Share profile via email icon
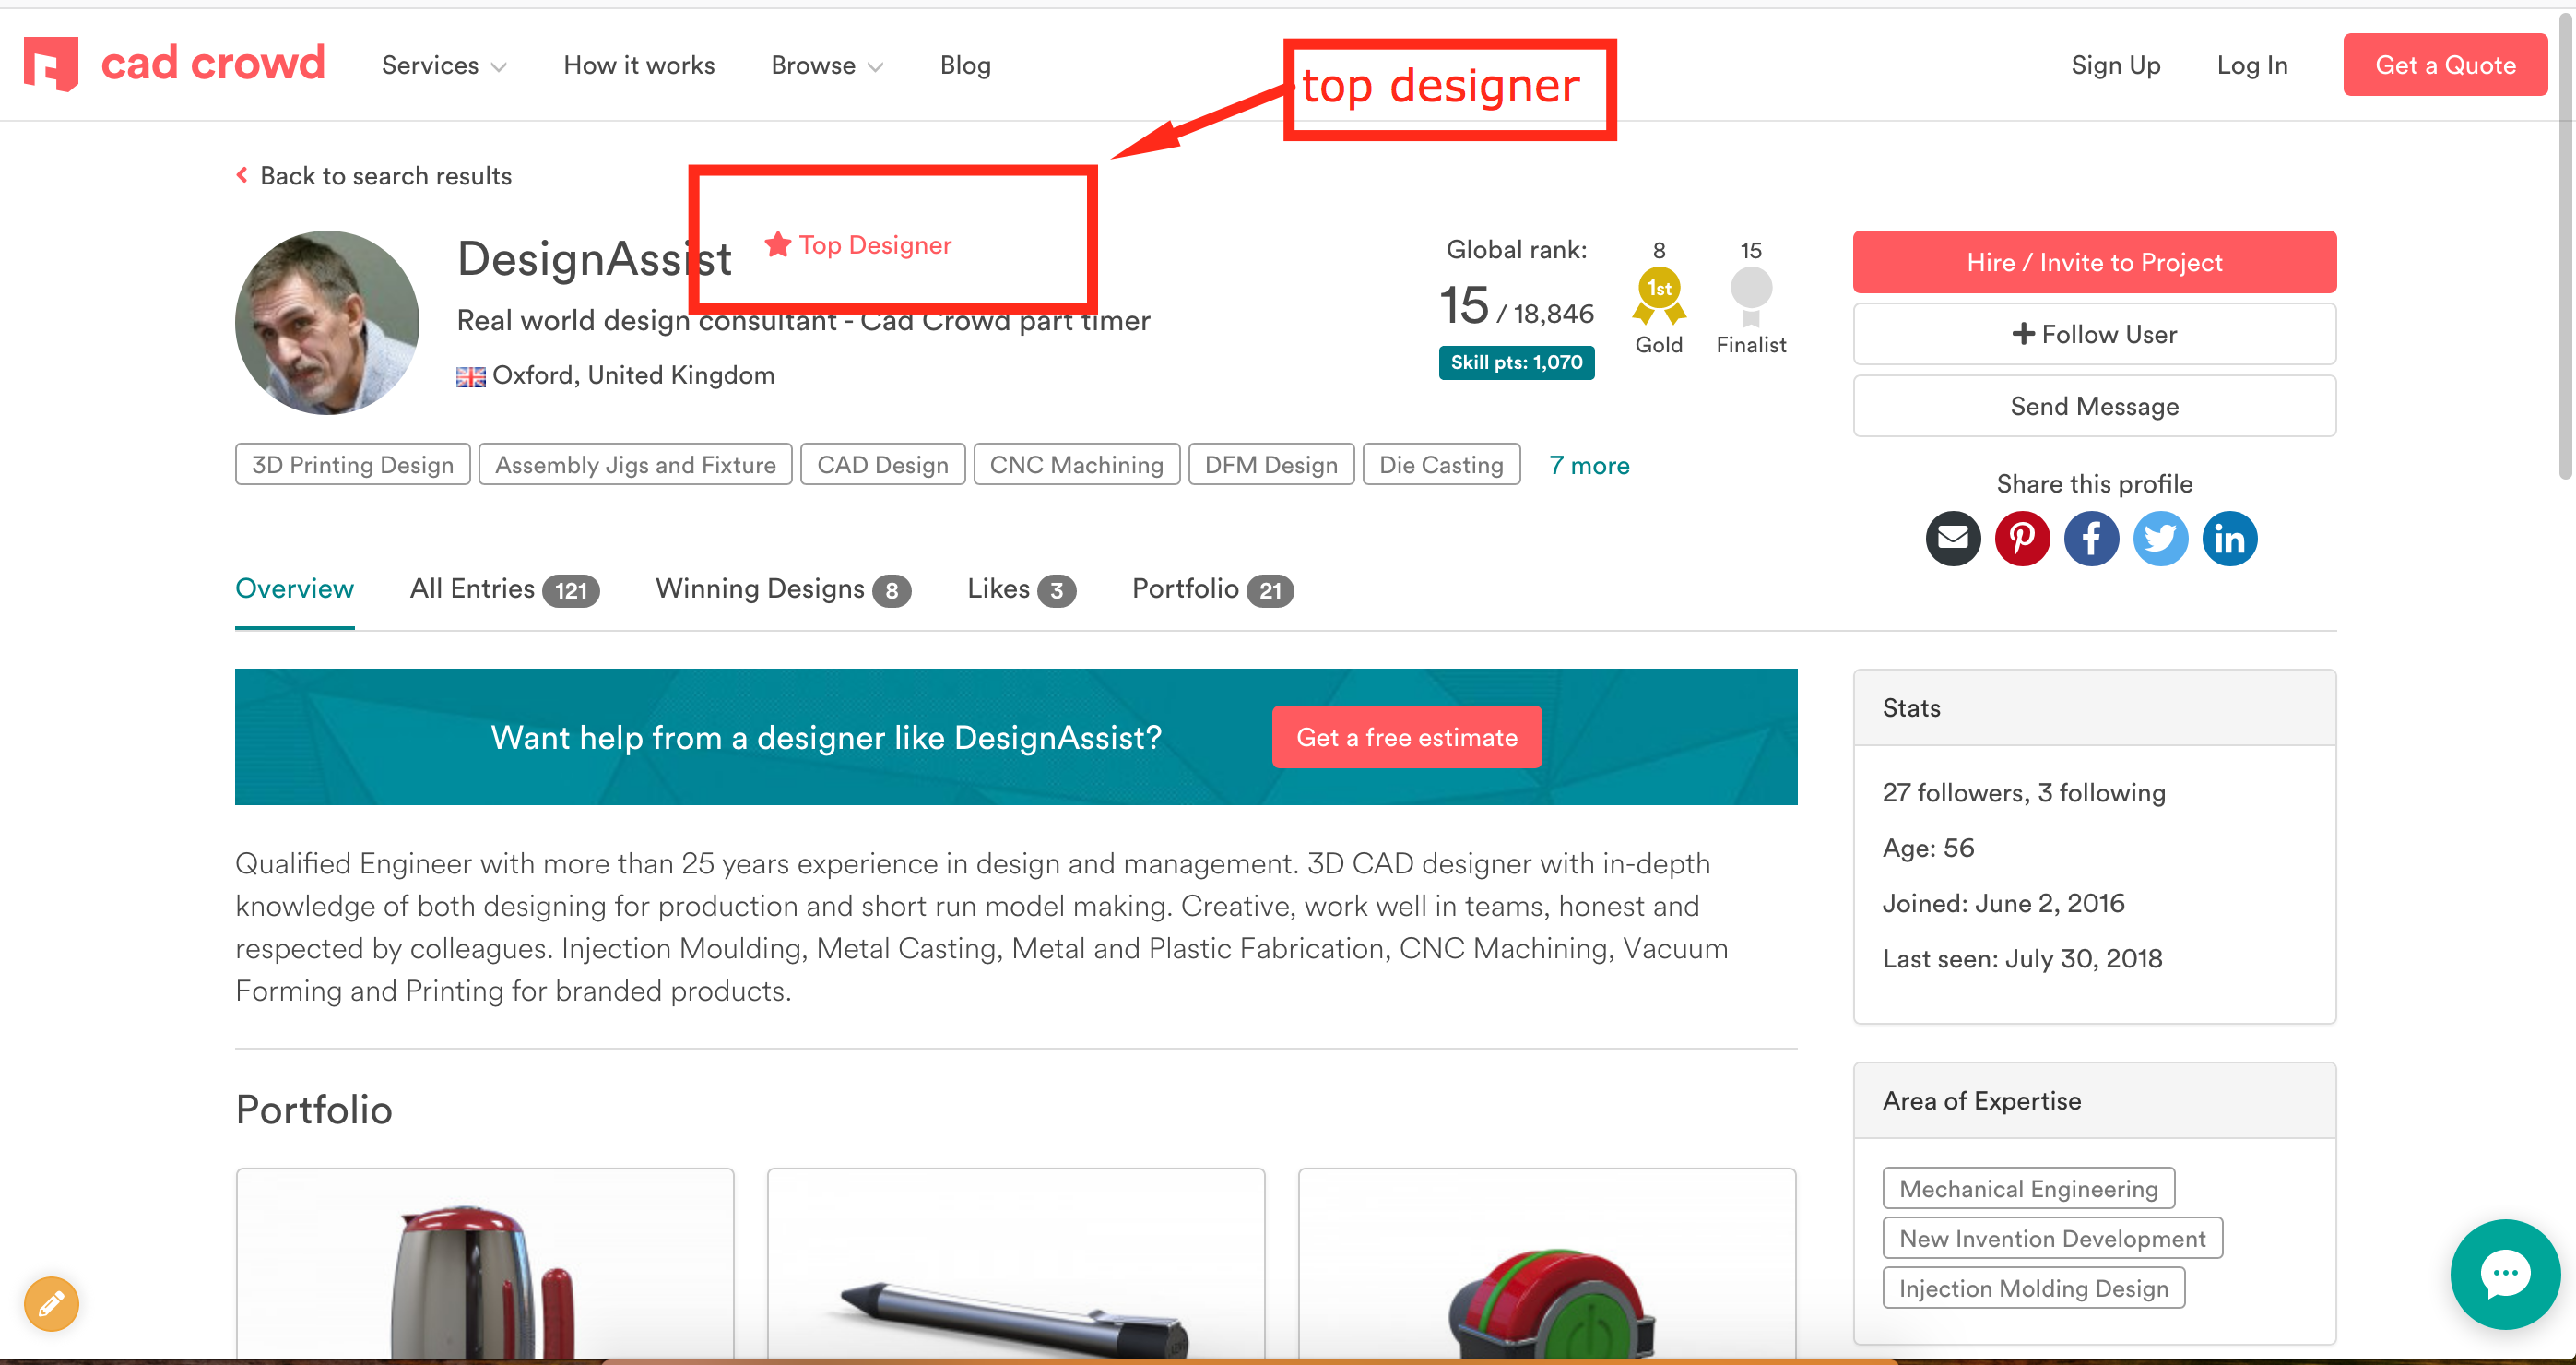 pyautogui.click(x=1953, y=538)
